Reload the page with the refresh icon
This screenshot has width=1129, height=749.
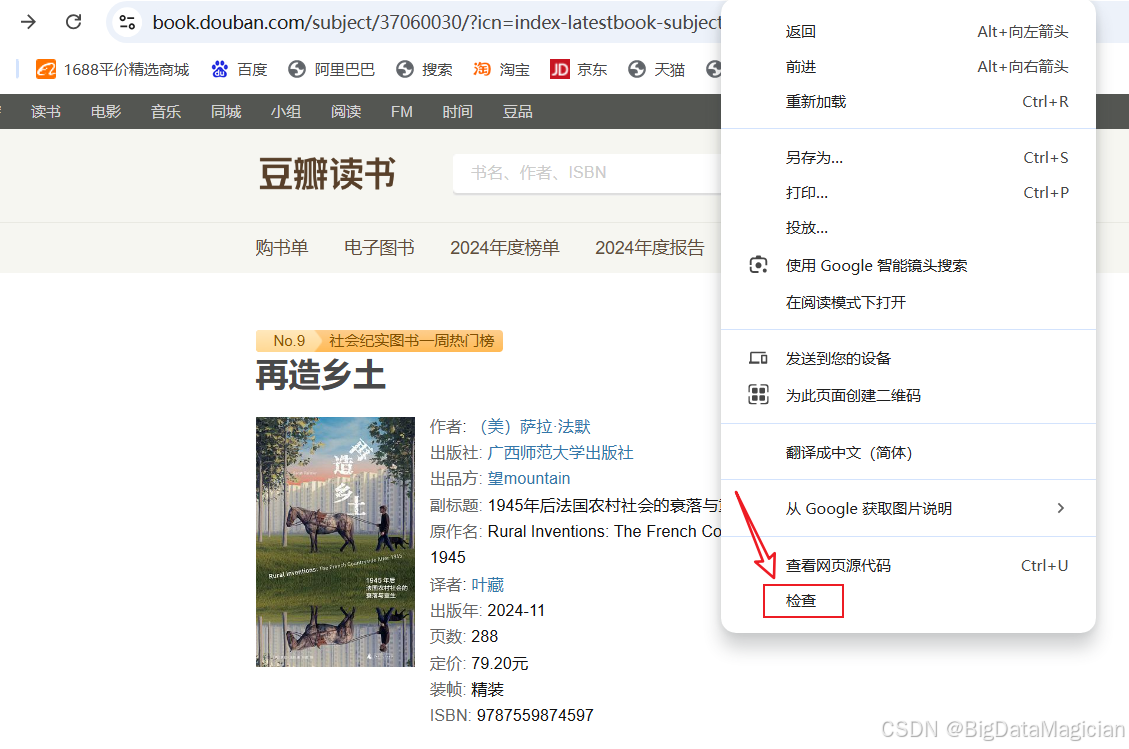point(73,22)
